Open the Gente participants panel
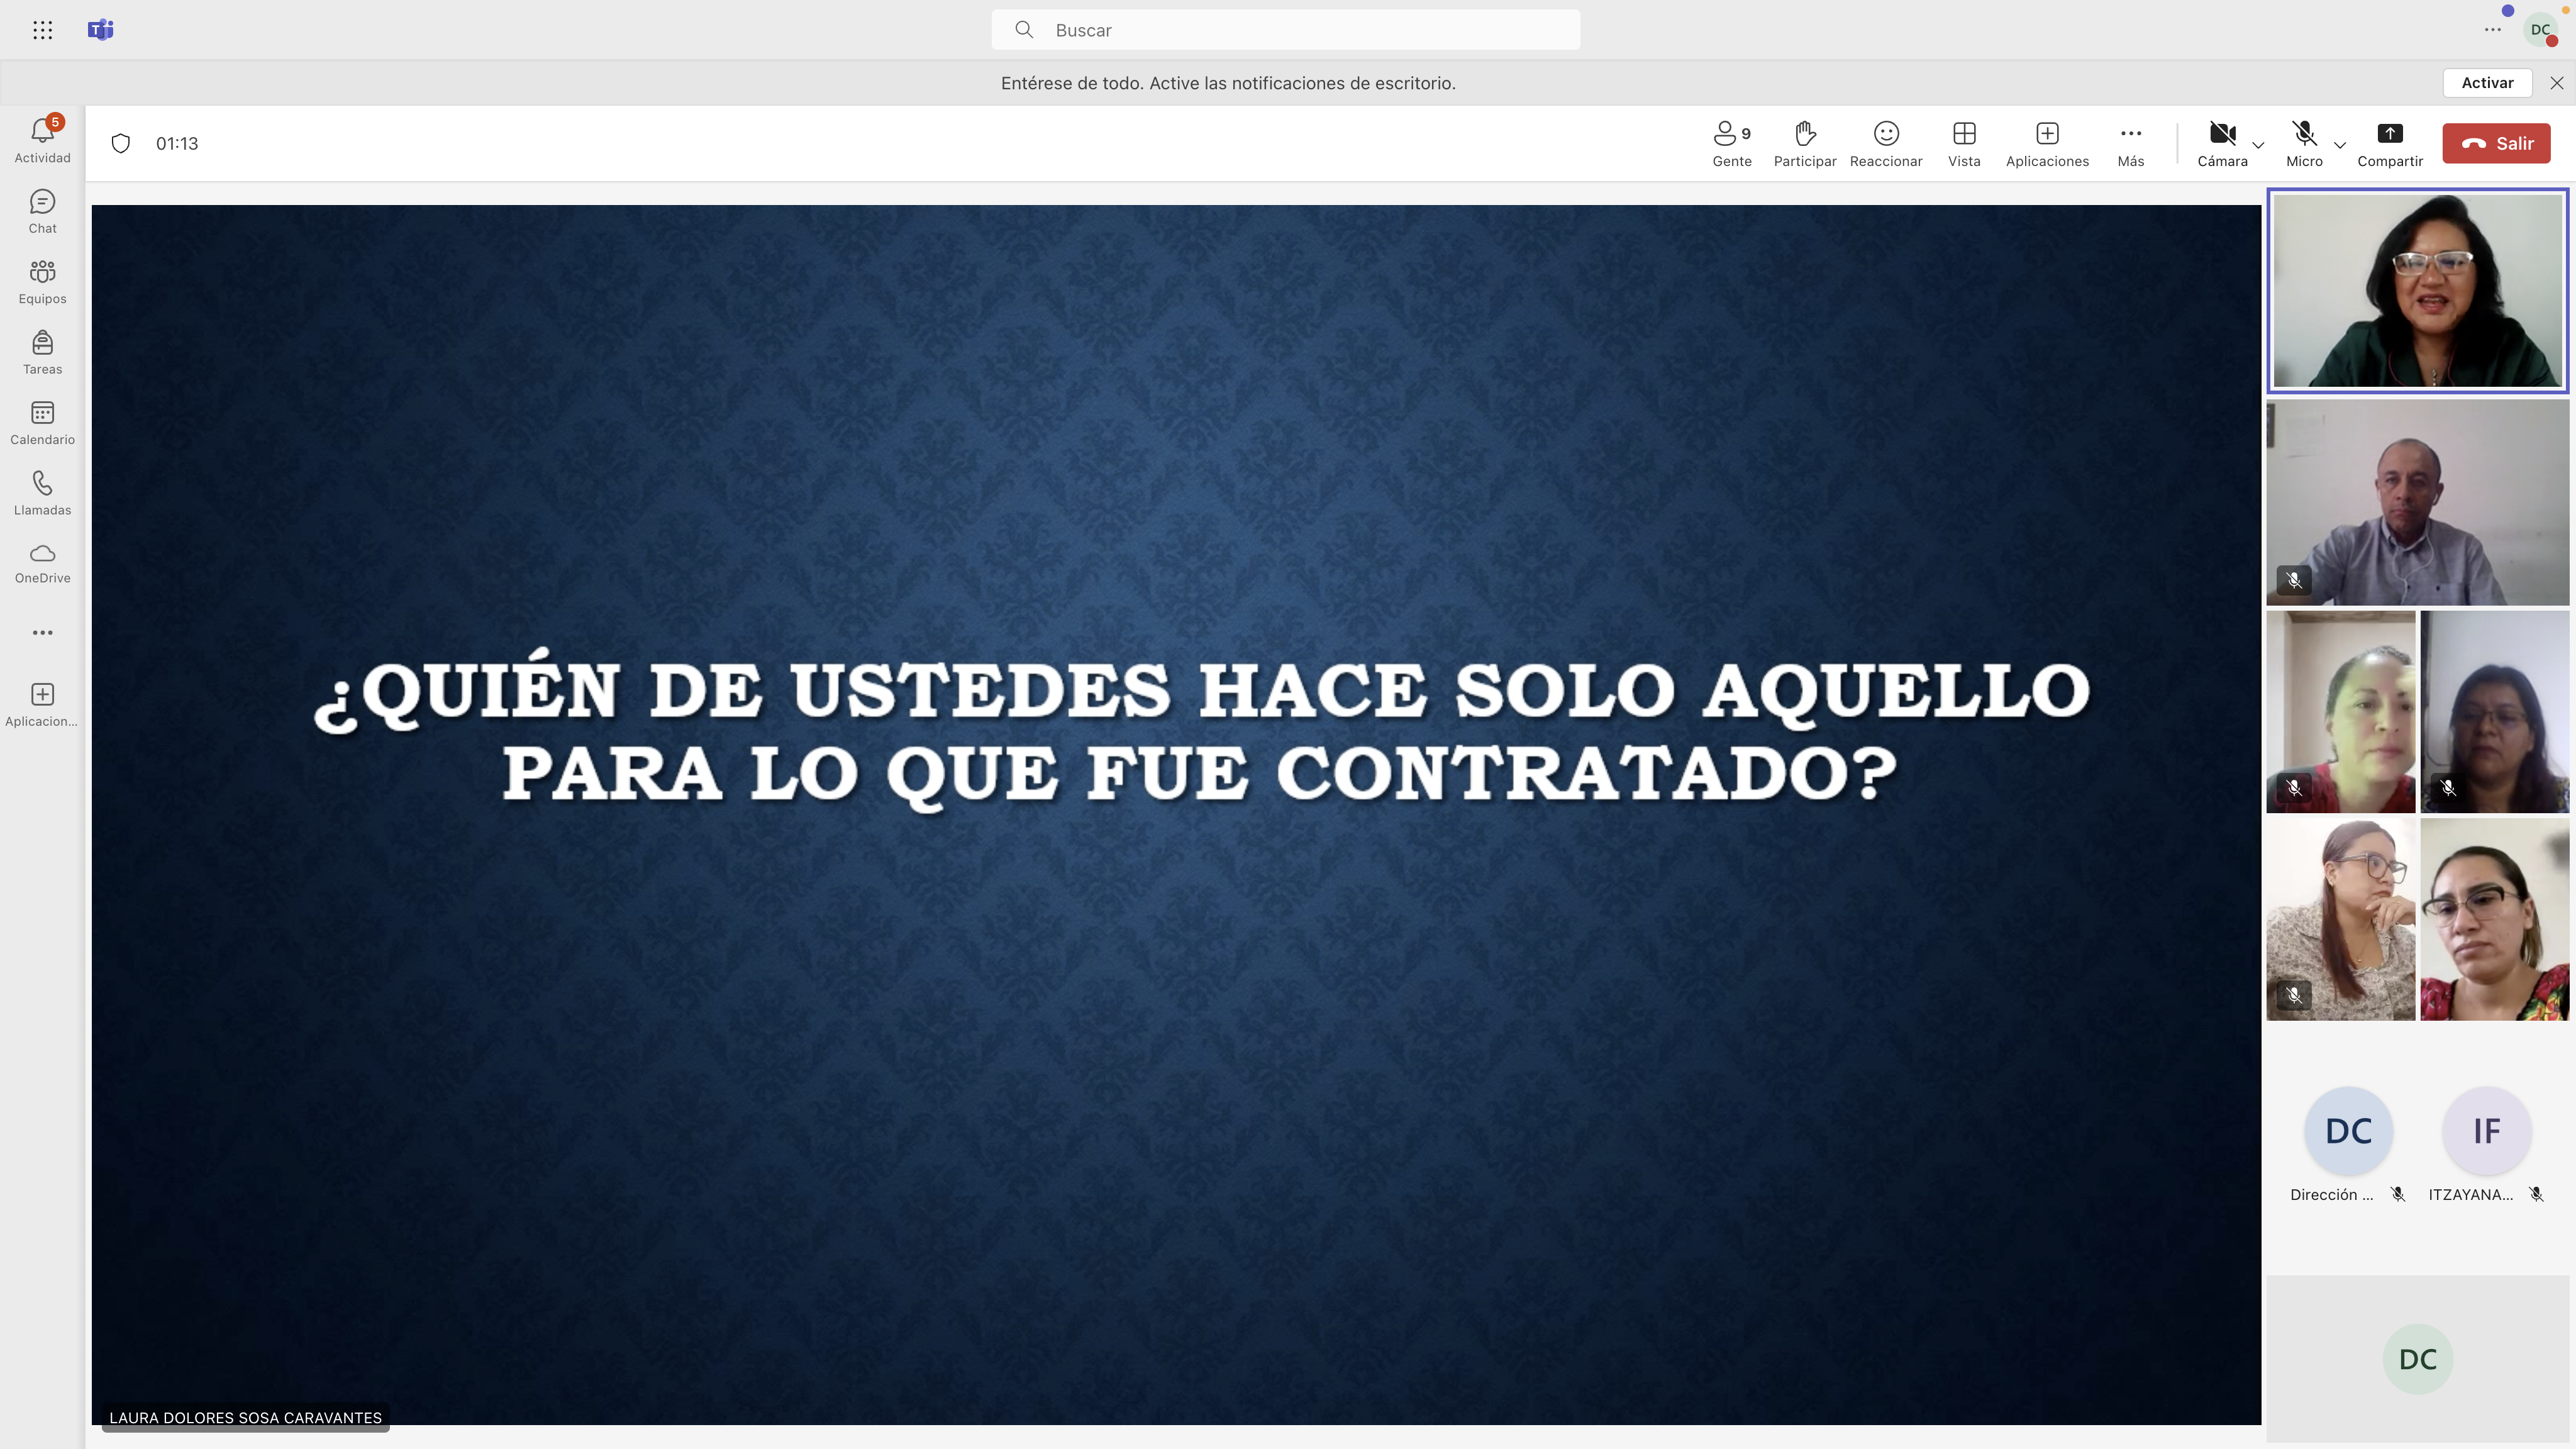The image size is (2576, 1449). 1732,144
